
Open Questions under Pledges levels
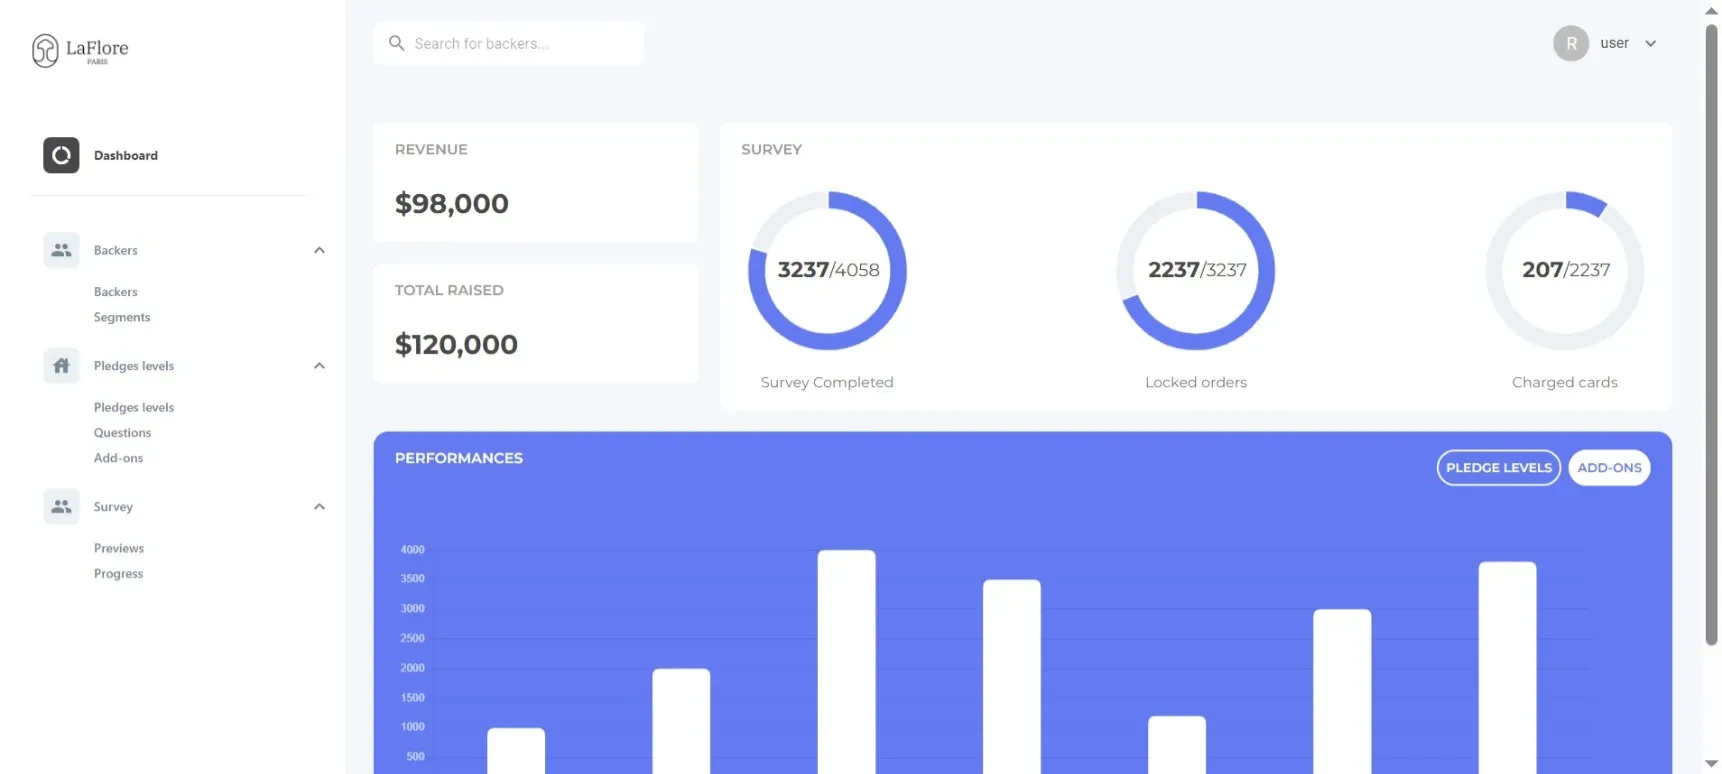(x=123, y=433)
